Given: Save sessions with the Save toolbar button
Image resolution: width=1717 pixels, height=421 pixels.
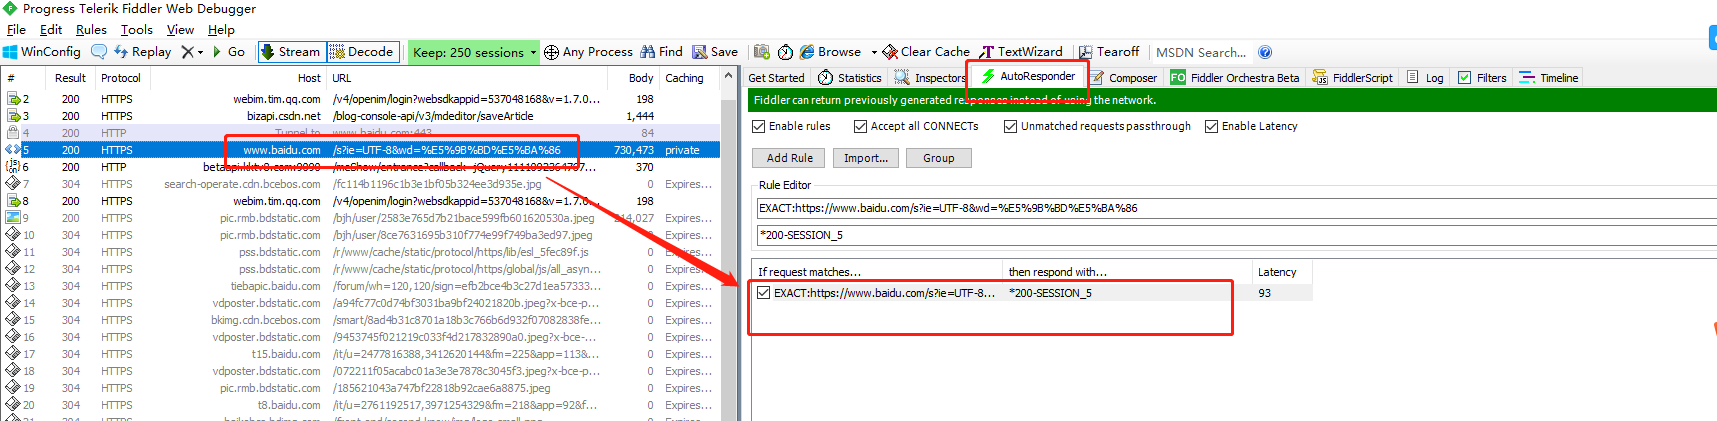Looking at the screenshot, I should [x=715, y=52].
